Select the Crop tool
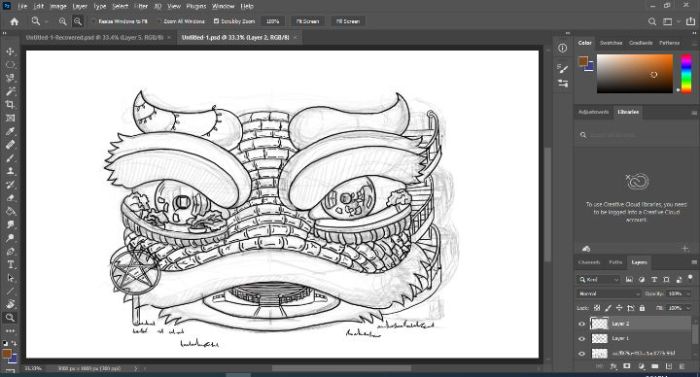This screenshot has width=700, height=377. 10,105
